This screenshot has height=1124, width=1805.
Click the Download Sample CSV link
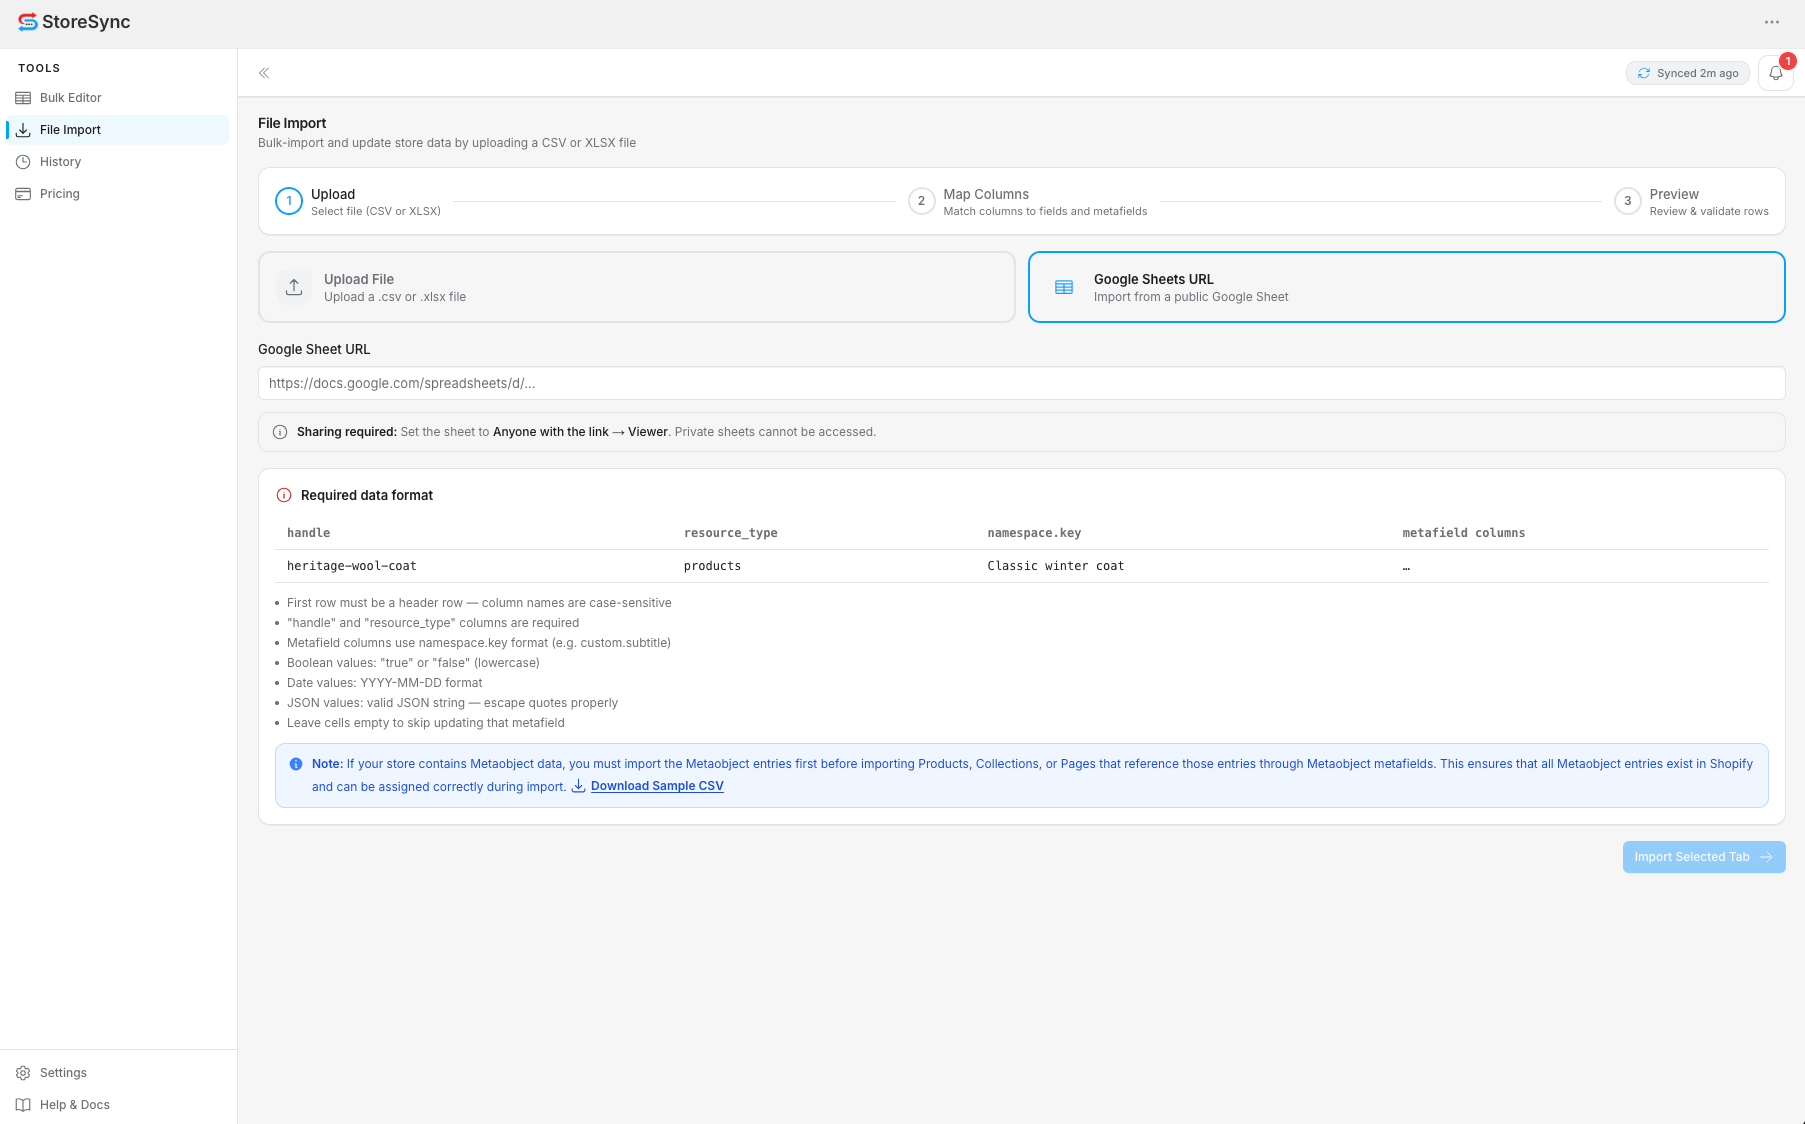point(657,786)
